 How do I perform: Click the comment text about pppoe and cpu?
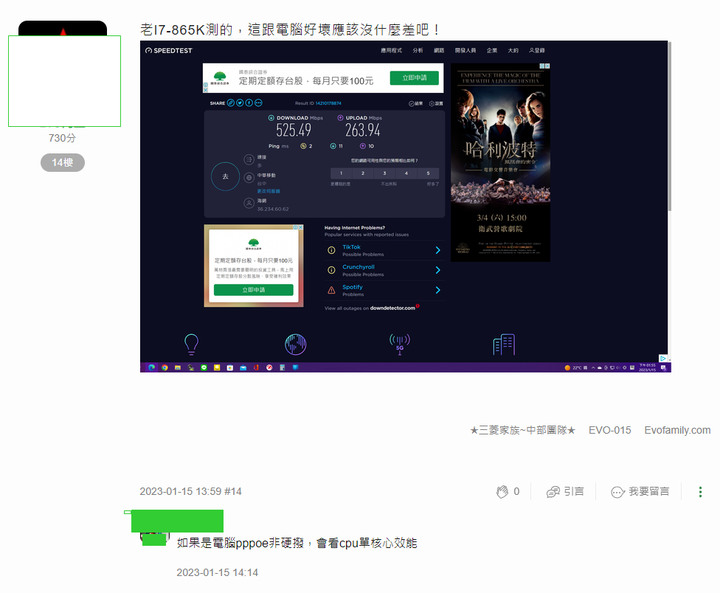pos(297,543)
